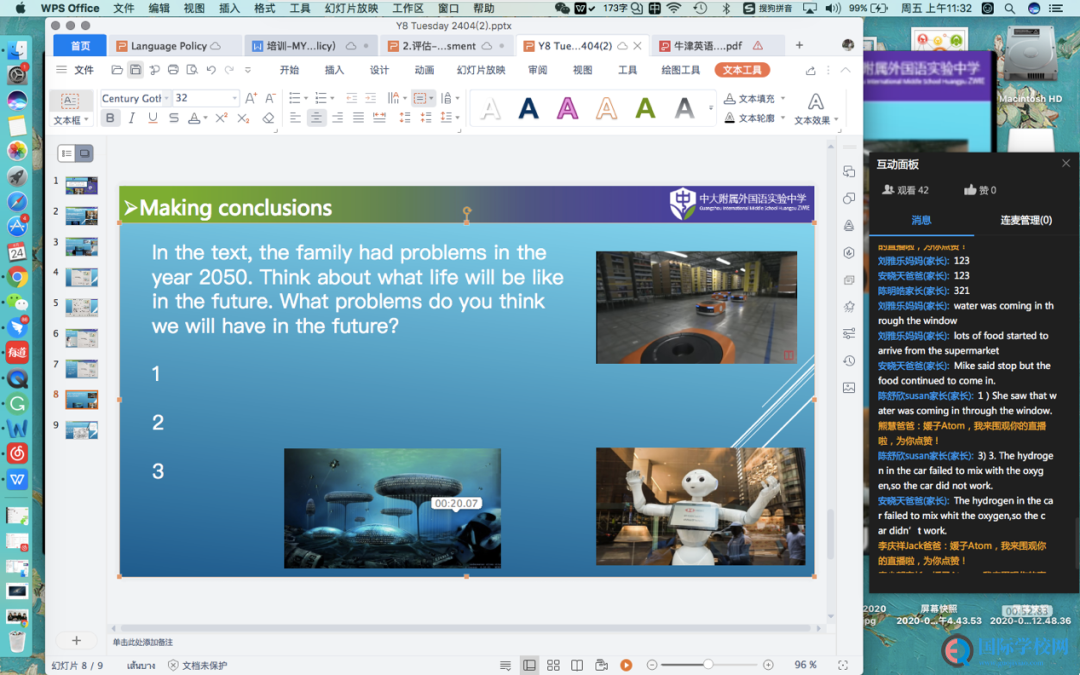This screenshot has height=675, width=1080.
Task: Open the picture icon in right sidebar
Action: coord(849,388)
